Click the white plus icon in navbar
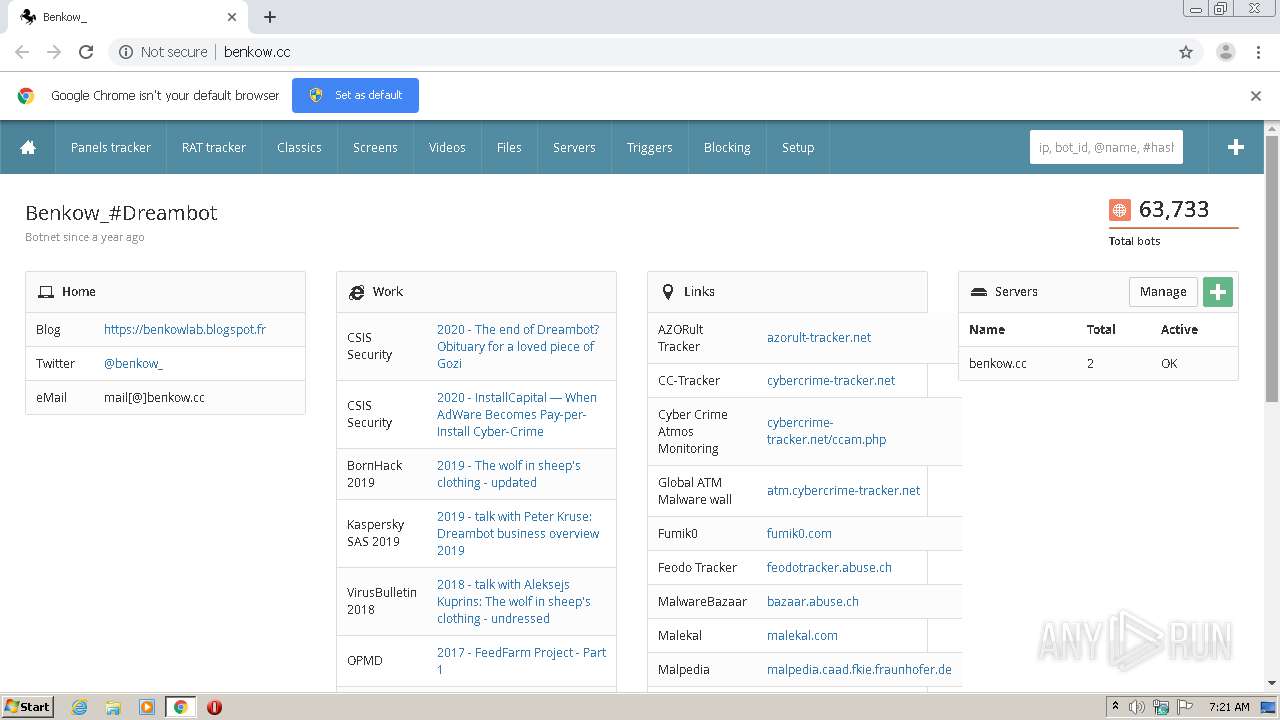Image resolution: width=1280 pixels, height=720 pixels. (x=1236, y=147)
